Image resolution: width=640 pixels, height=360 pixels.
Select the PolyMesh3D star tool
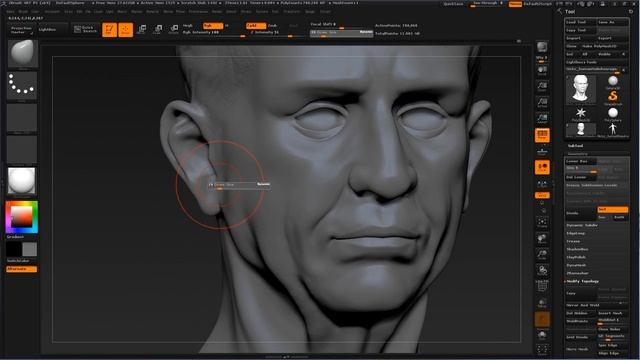(580, 113)
